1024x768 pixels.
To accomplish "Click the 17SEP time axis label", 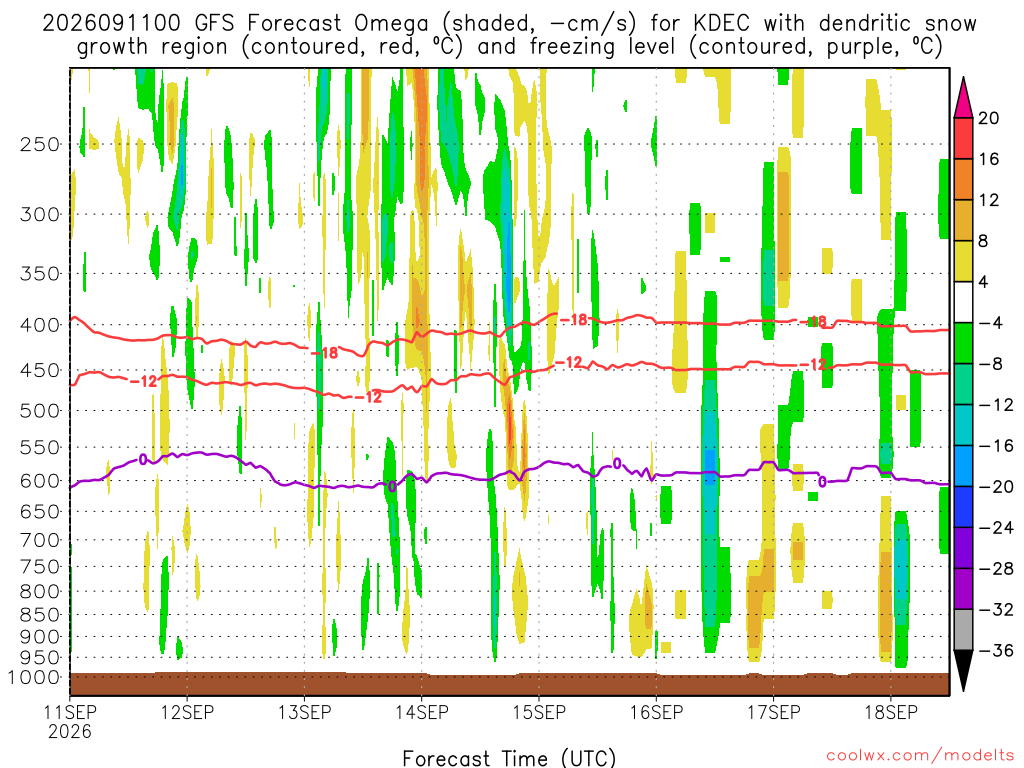I will 774,712.
